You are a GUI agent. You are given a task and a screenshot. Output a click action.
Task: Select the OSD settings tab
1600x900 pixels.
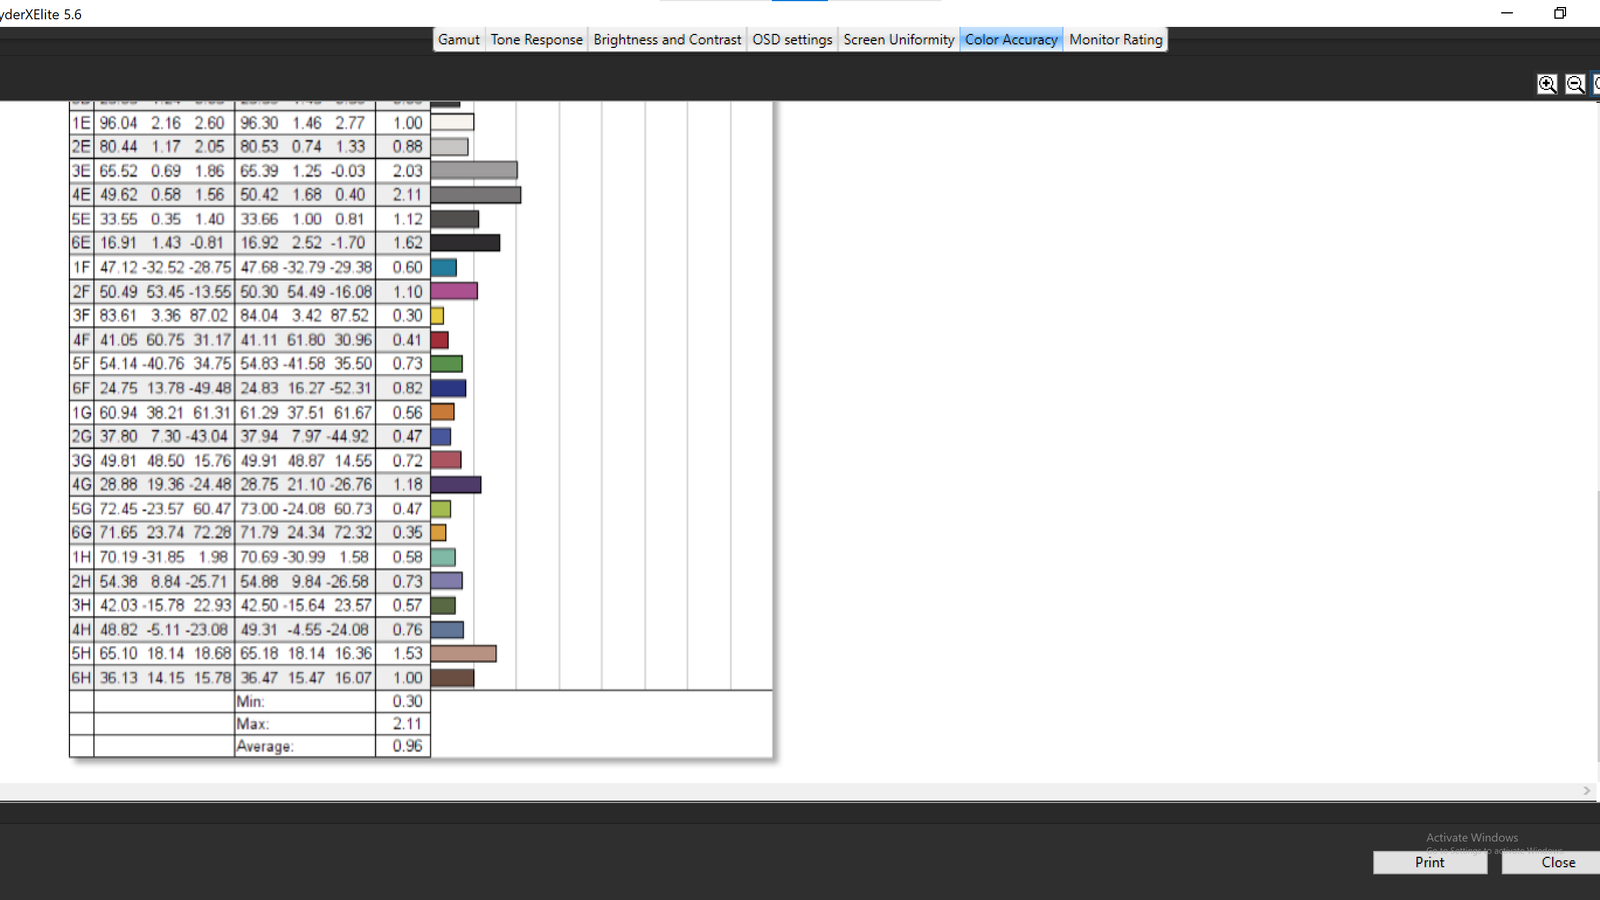tap(792, 39)
